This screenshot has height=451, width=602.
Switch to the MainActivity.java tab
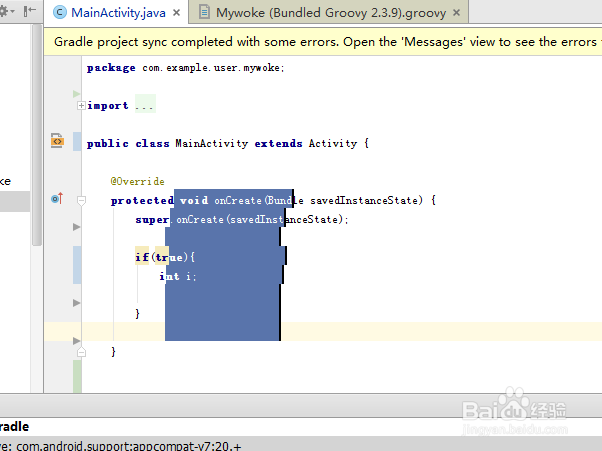(x=116, y=13)
